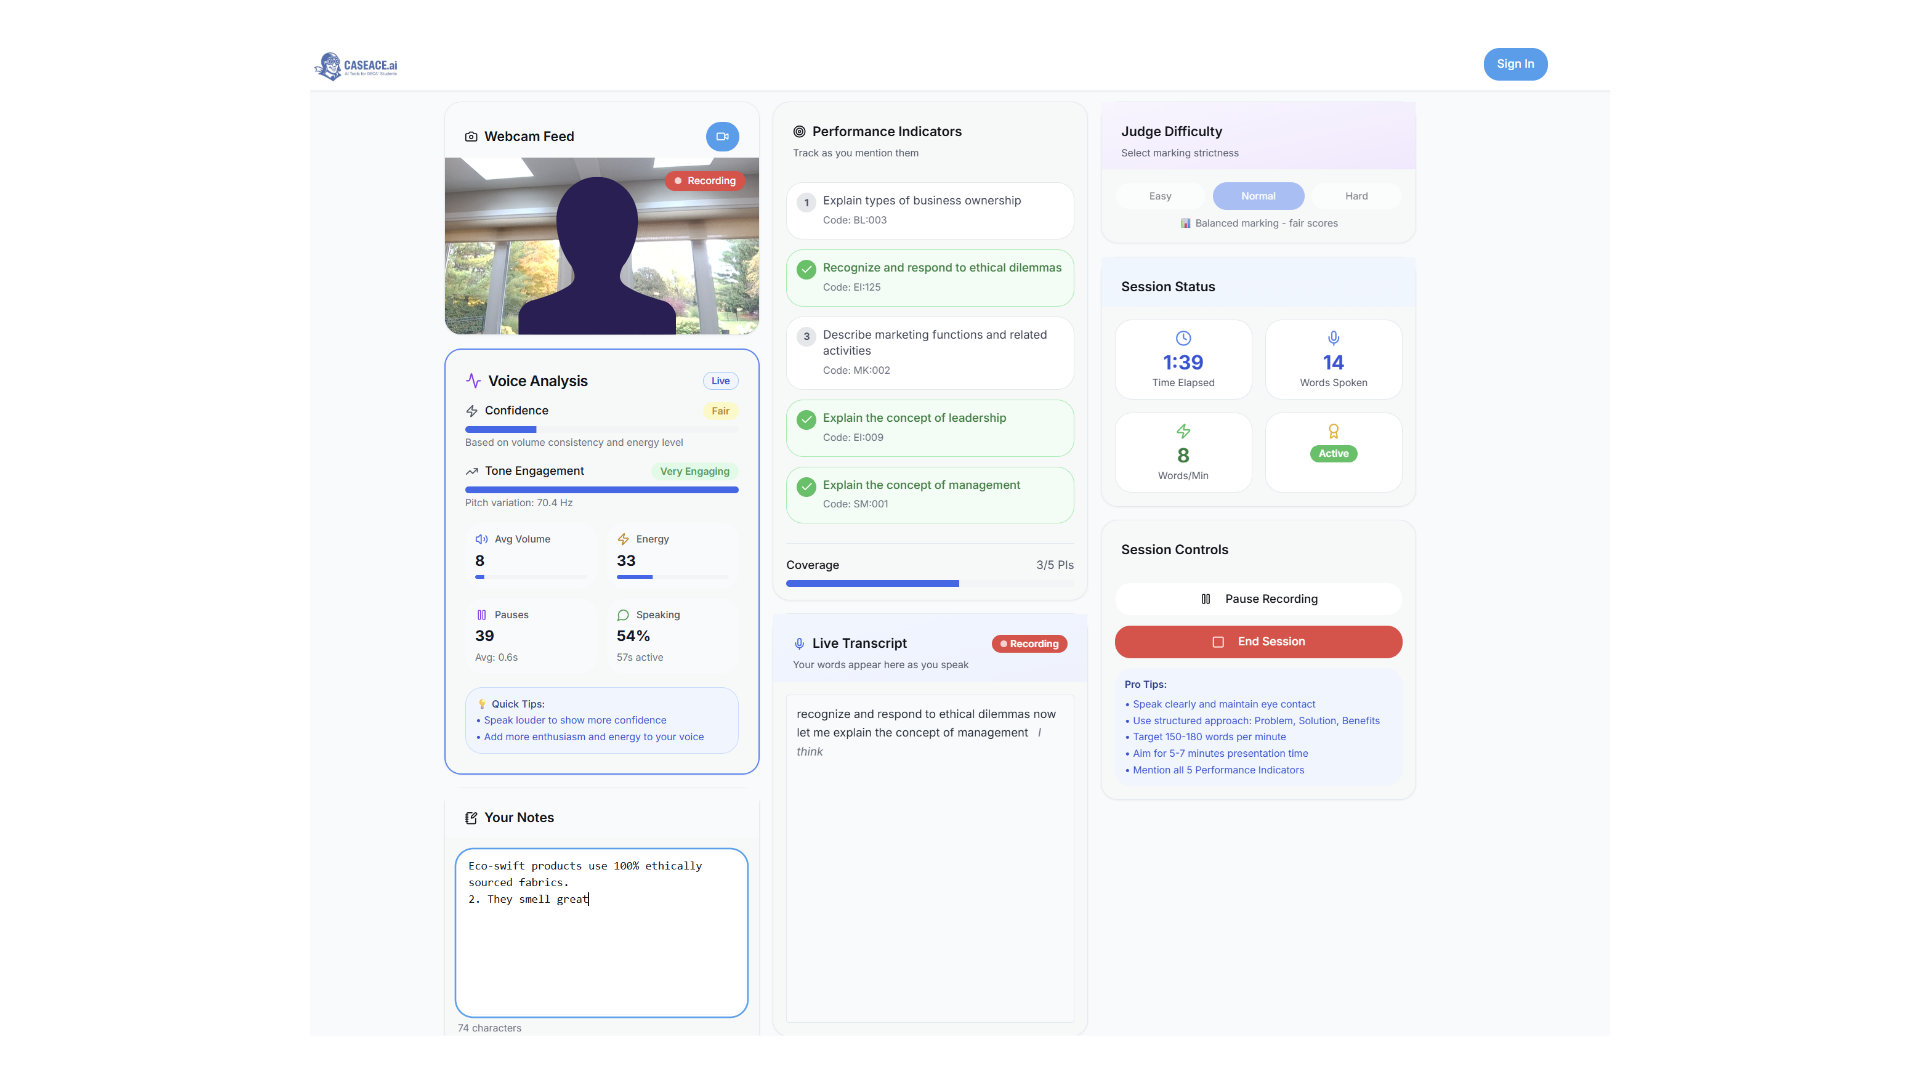Select Hard judge difficulty
The width and height of the screenshot is (1920, 1080).
pos(1356,195)
